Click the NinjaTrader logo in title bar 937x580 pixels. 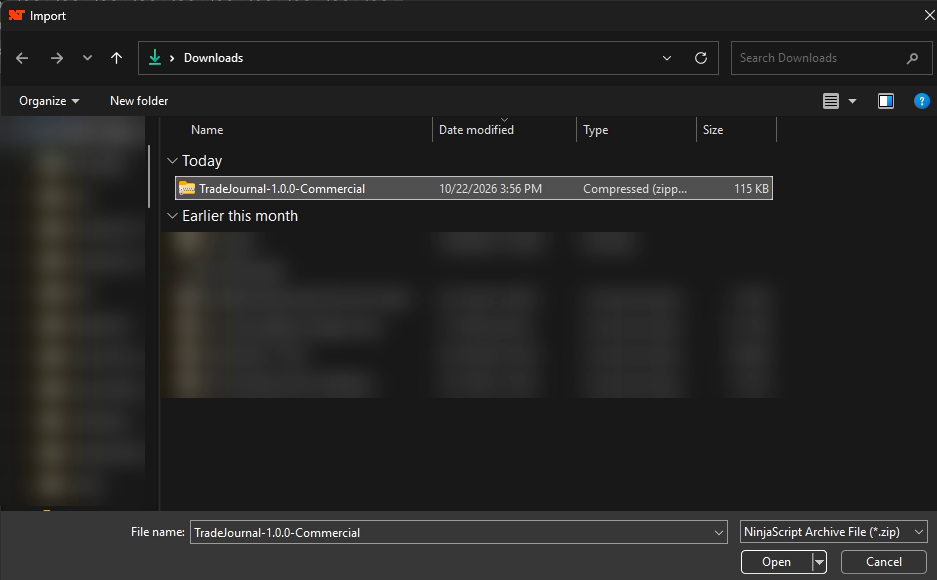click(16, 15)
